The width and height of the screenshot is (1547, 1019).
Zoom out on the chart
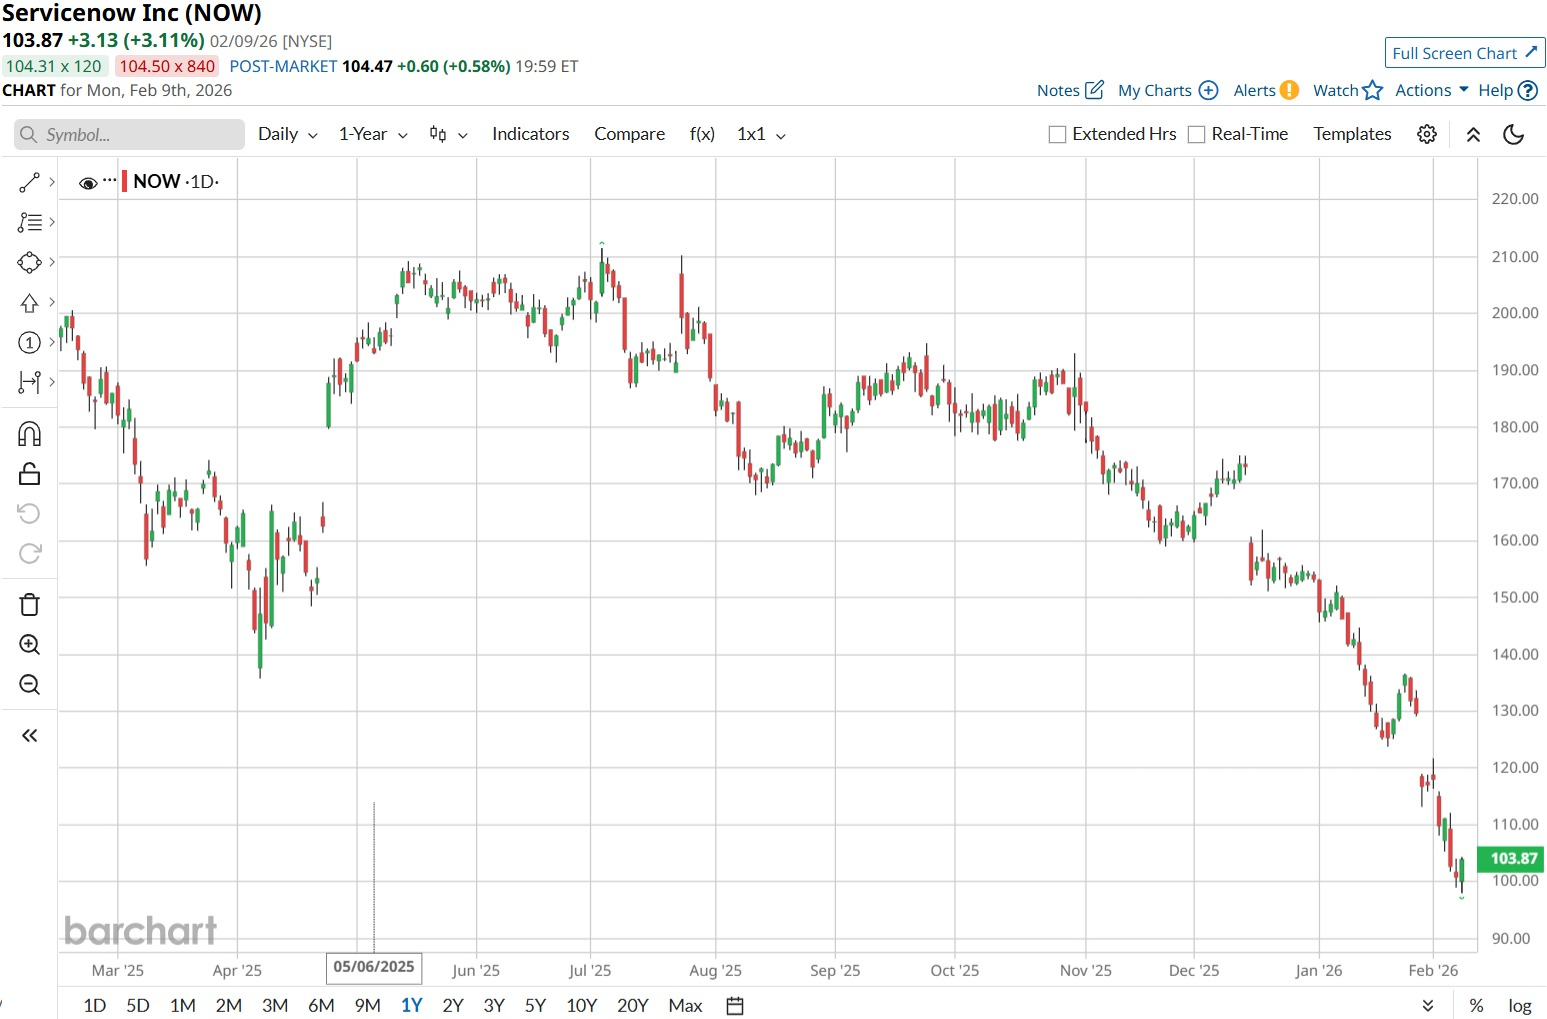click(x=29, y=685)
